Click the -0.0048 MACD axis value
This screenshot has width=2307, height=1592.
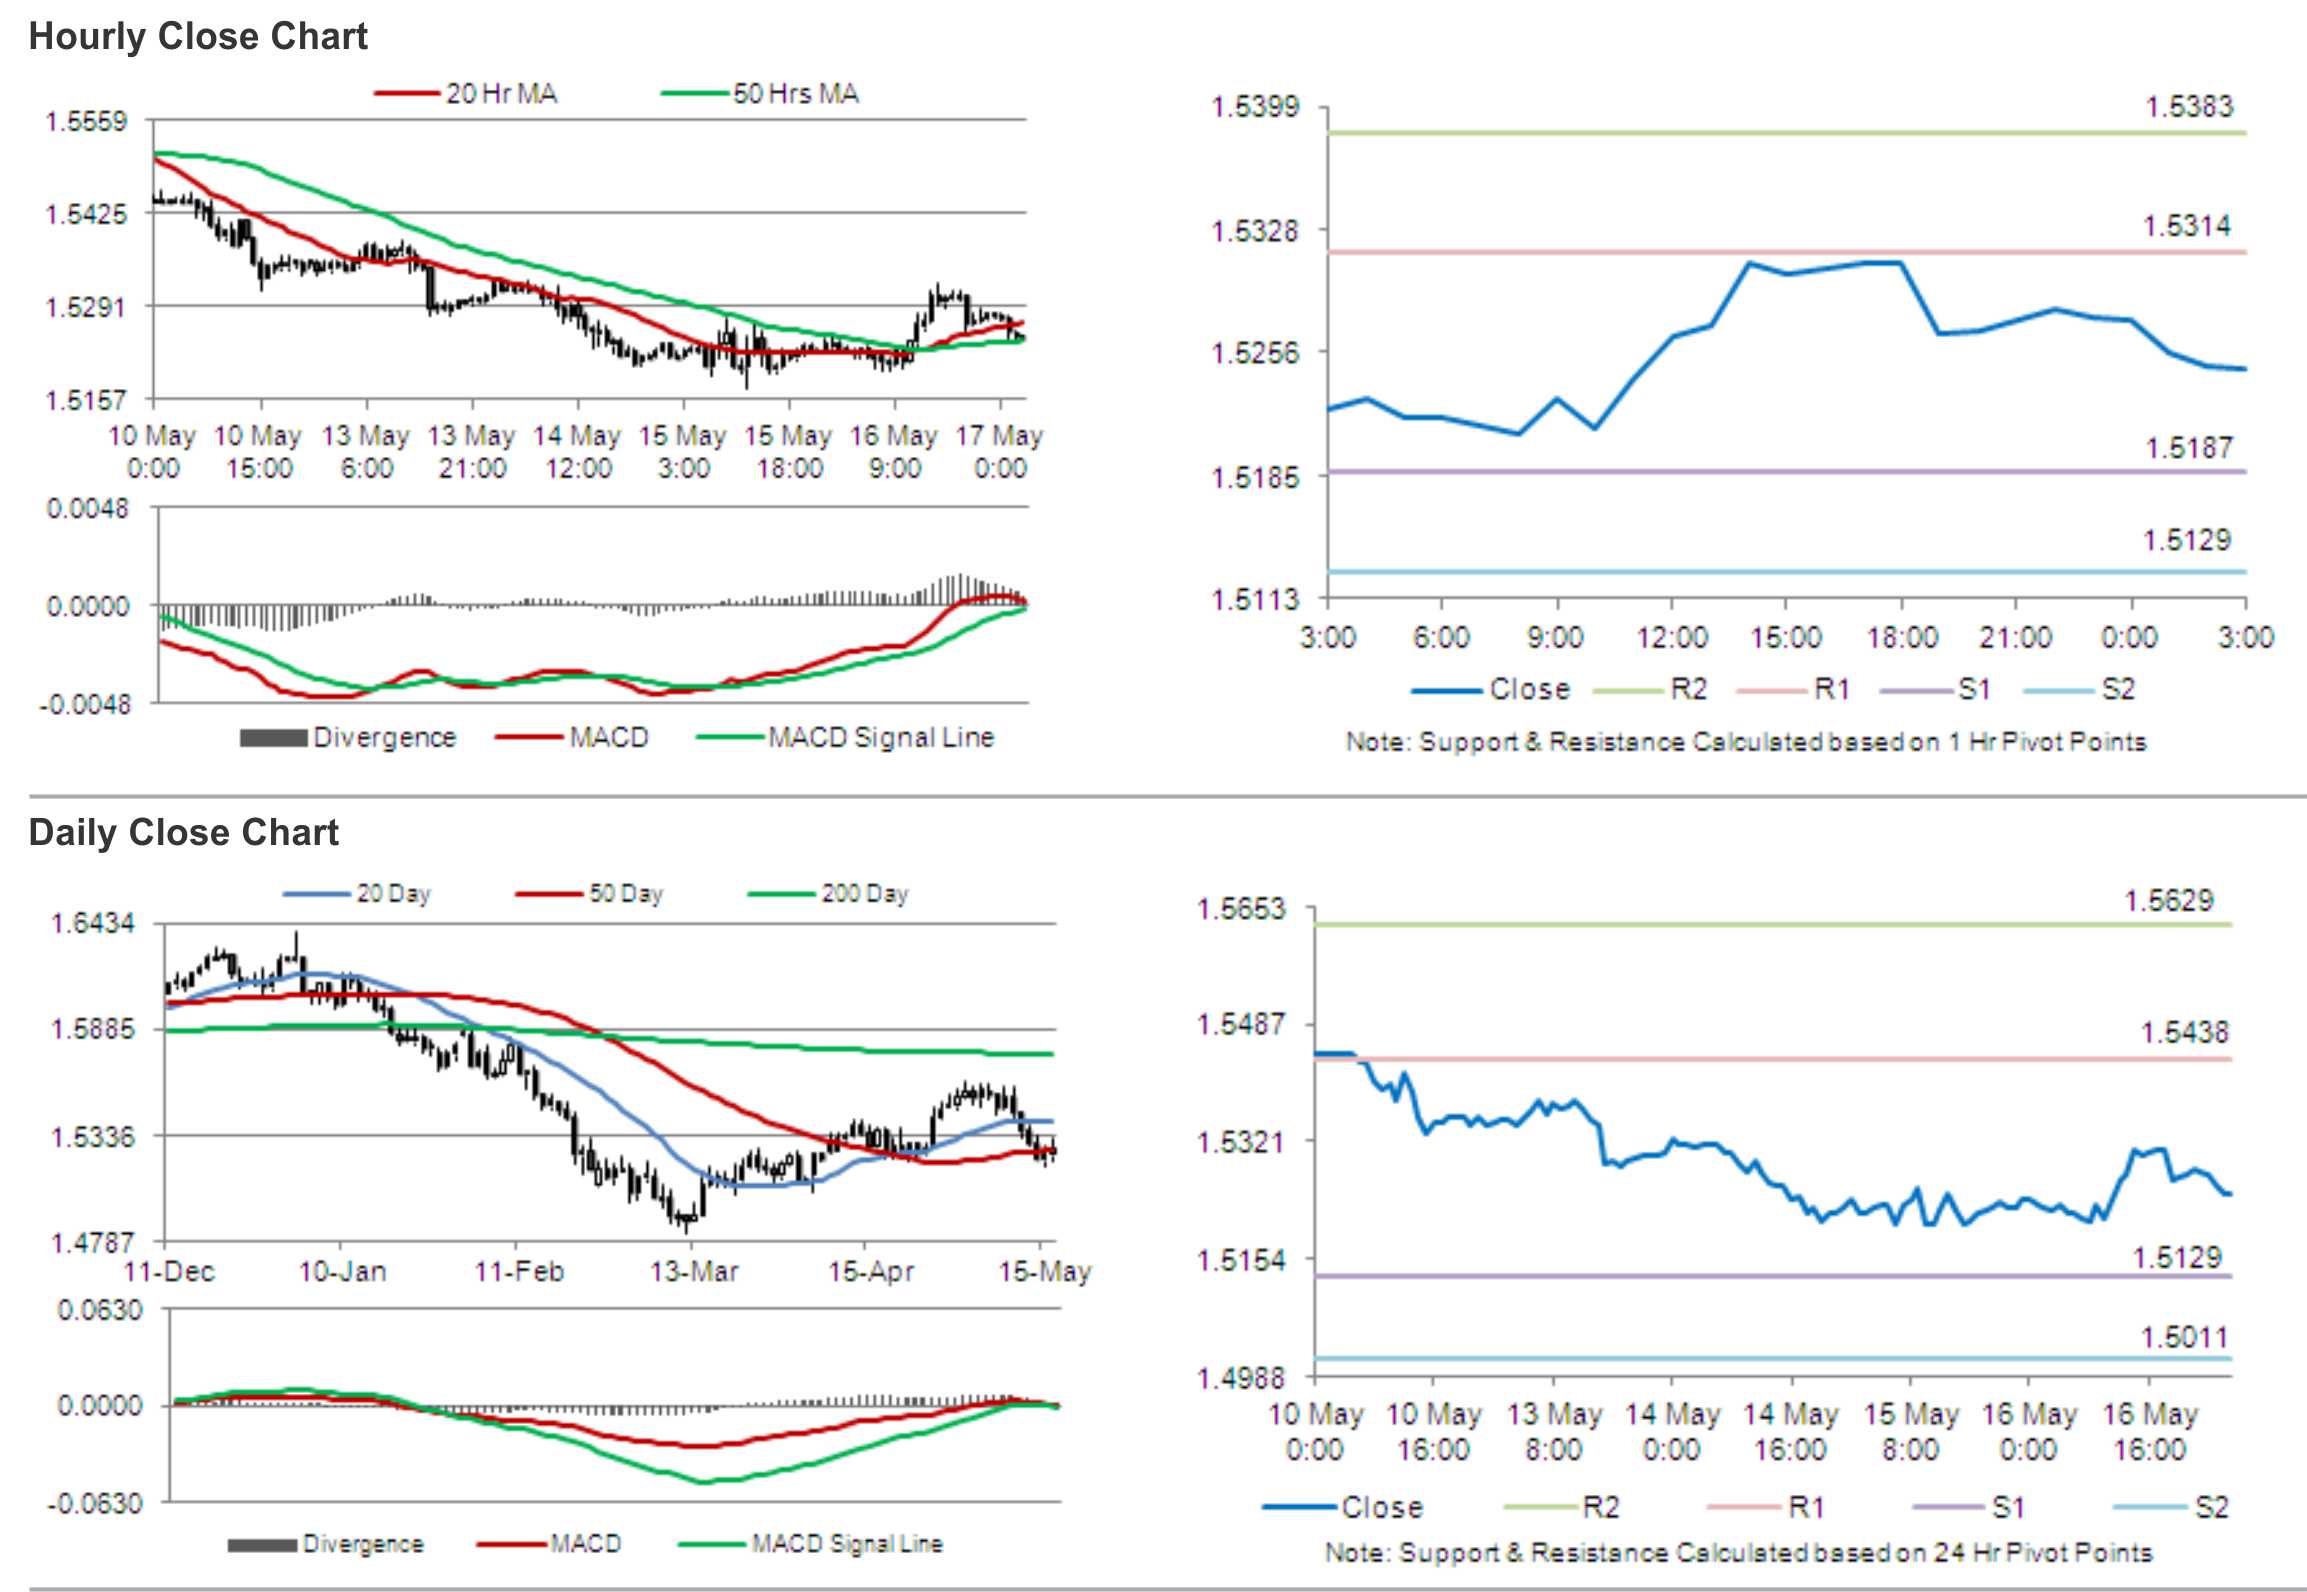85,705
